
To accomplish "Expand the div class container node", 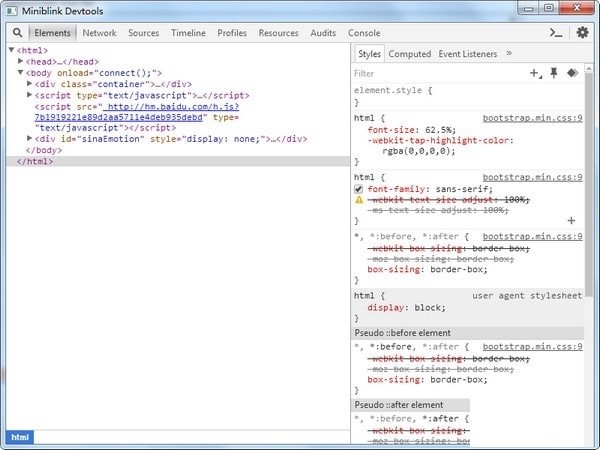I will pyautogui.click(x=30, y=84).
